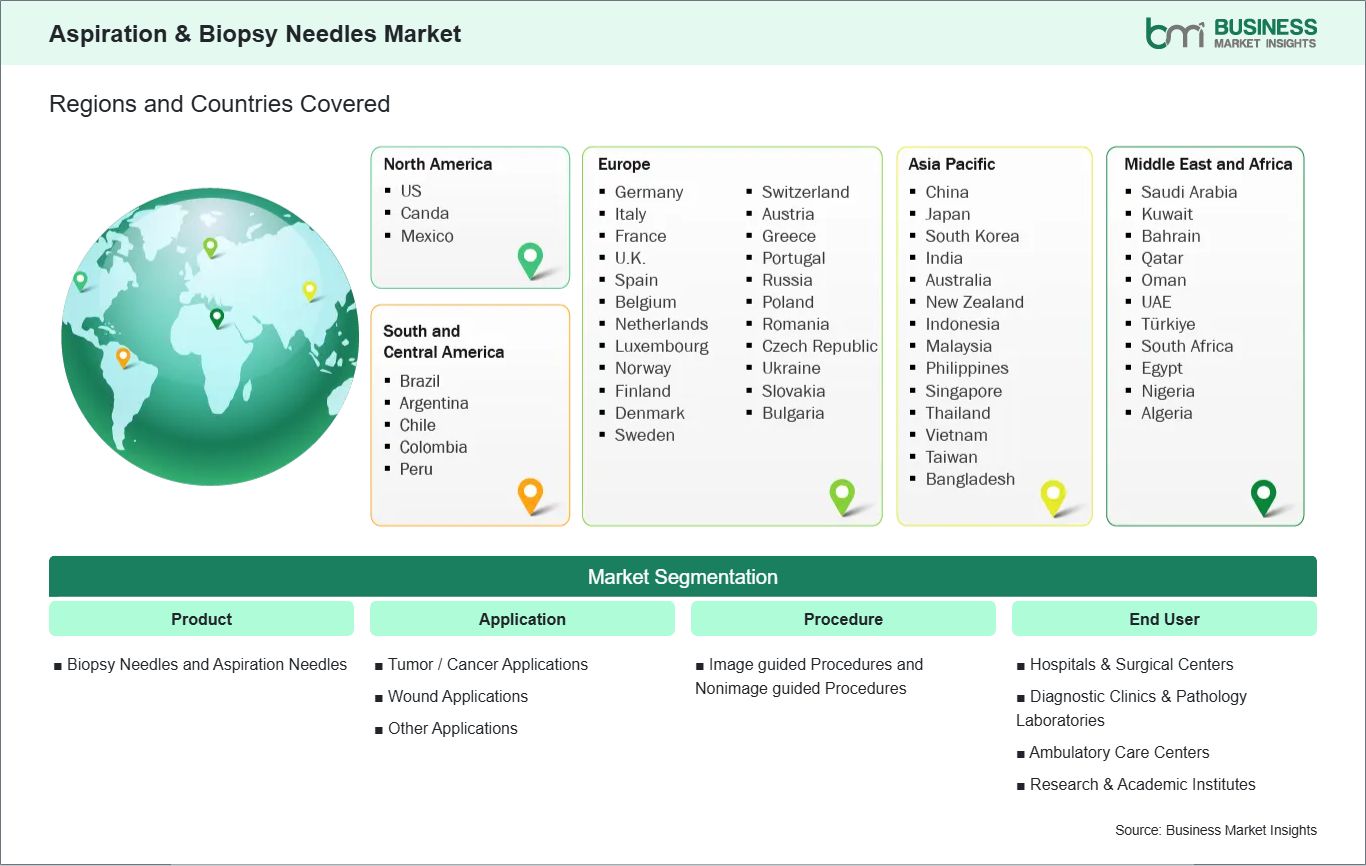Click the dark green pin in Middle East and Africa box
The image size is (1366, 866).
click(1264, 495)
